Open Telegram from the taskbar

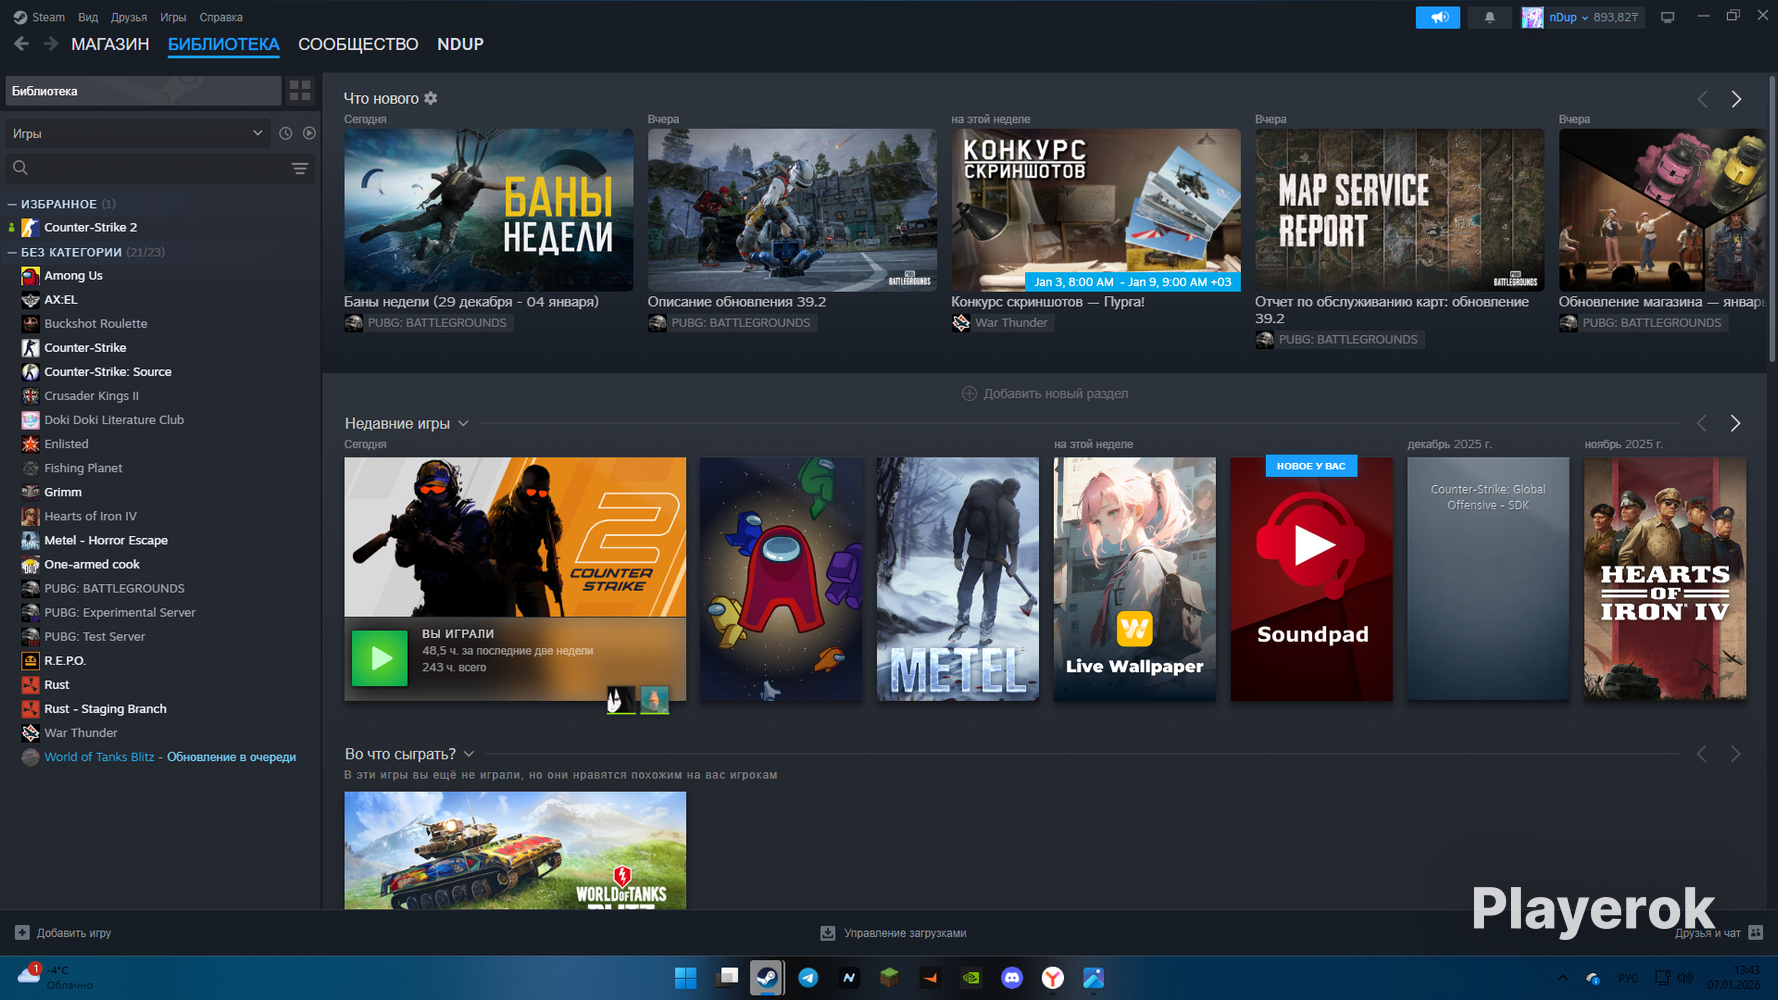click(x=808, y=978)
